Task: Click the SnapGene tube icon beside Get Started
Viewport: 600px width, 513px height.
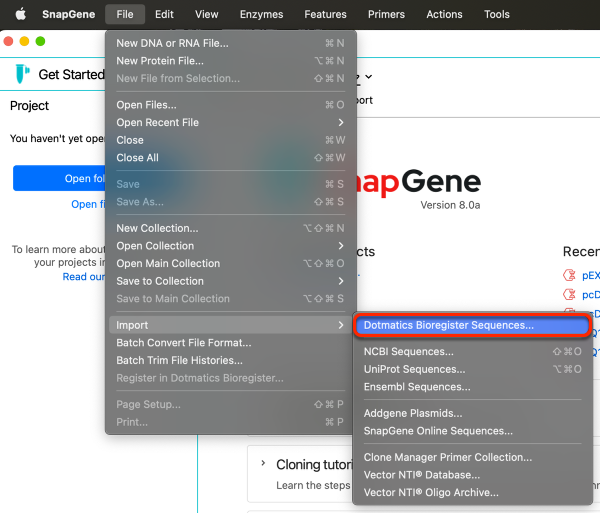Action: 22,74
